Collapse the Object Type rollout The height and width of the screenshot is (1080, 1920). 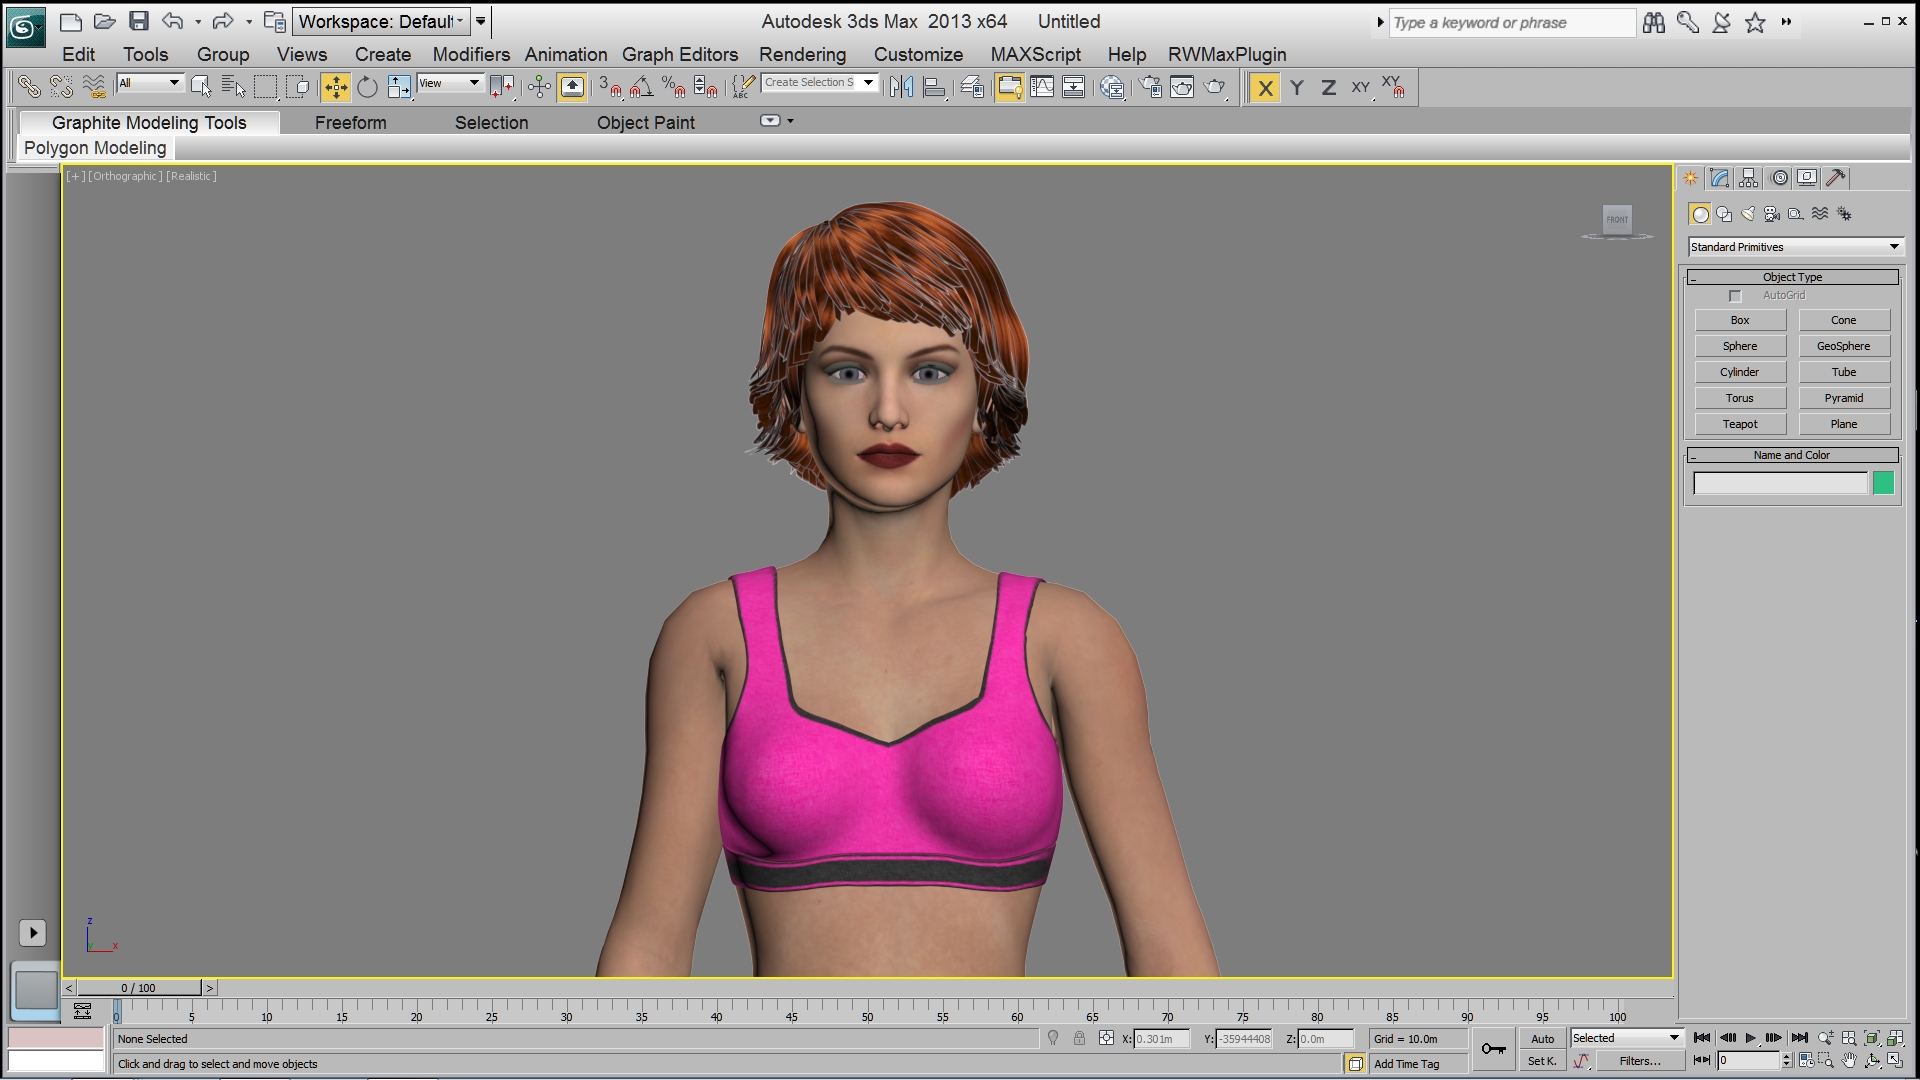tap(1792, 277)
